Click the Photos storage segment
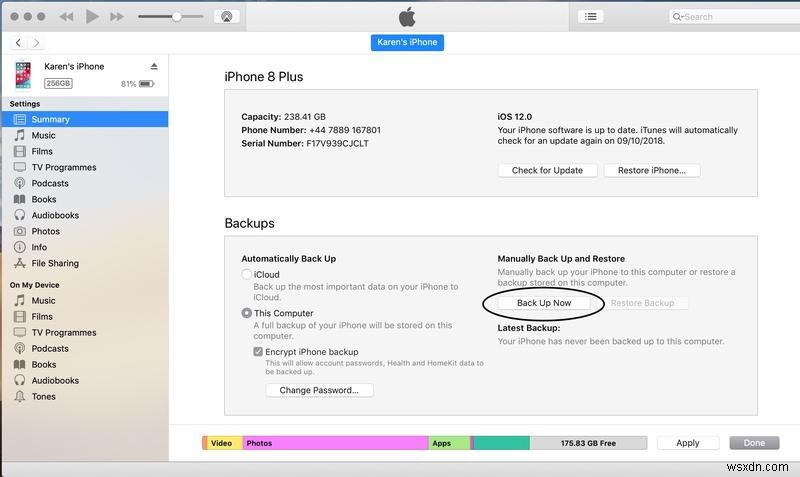800x477 pixels. point(335,443)
